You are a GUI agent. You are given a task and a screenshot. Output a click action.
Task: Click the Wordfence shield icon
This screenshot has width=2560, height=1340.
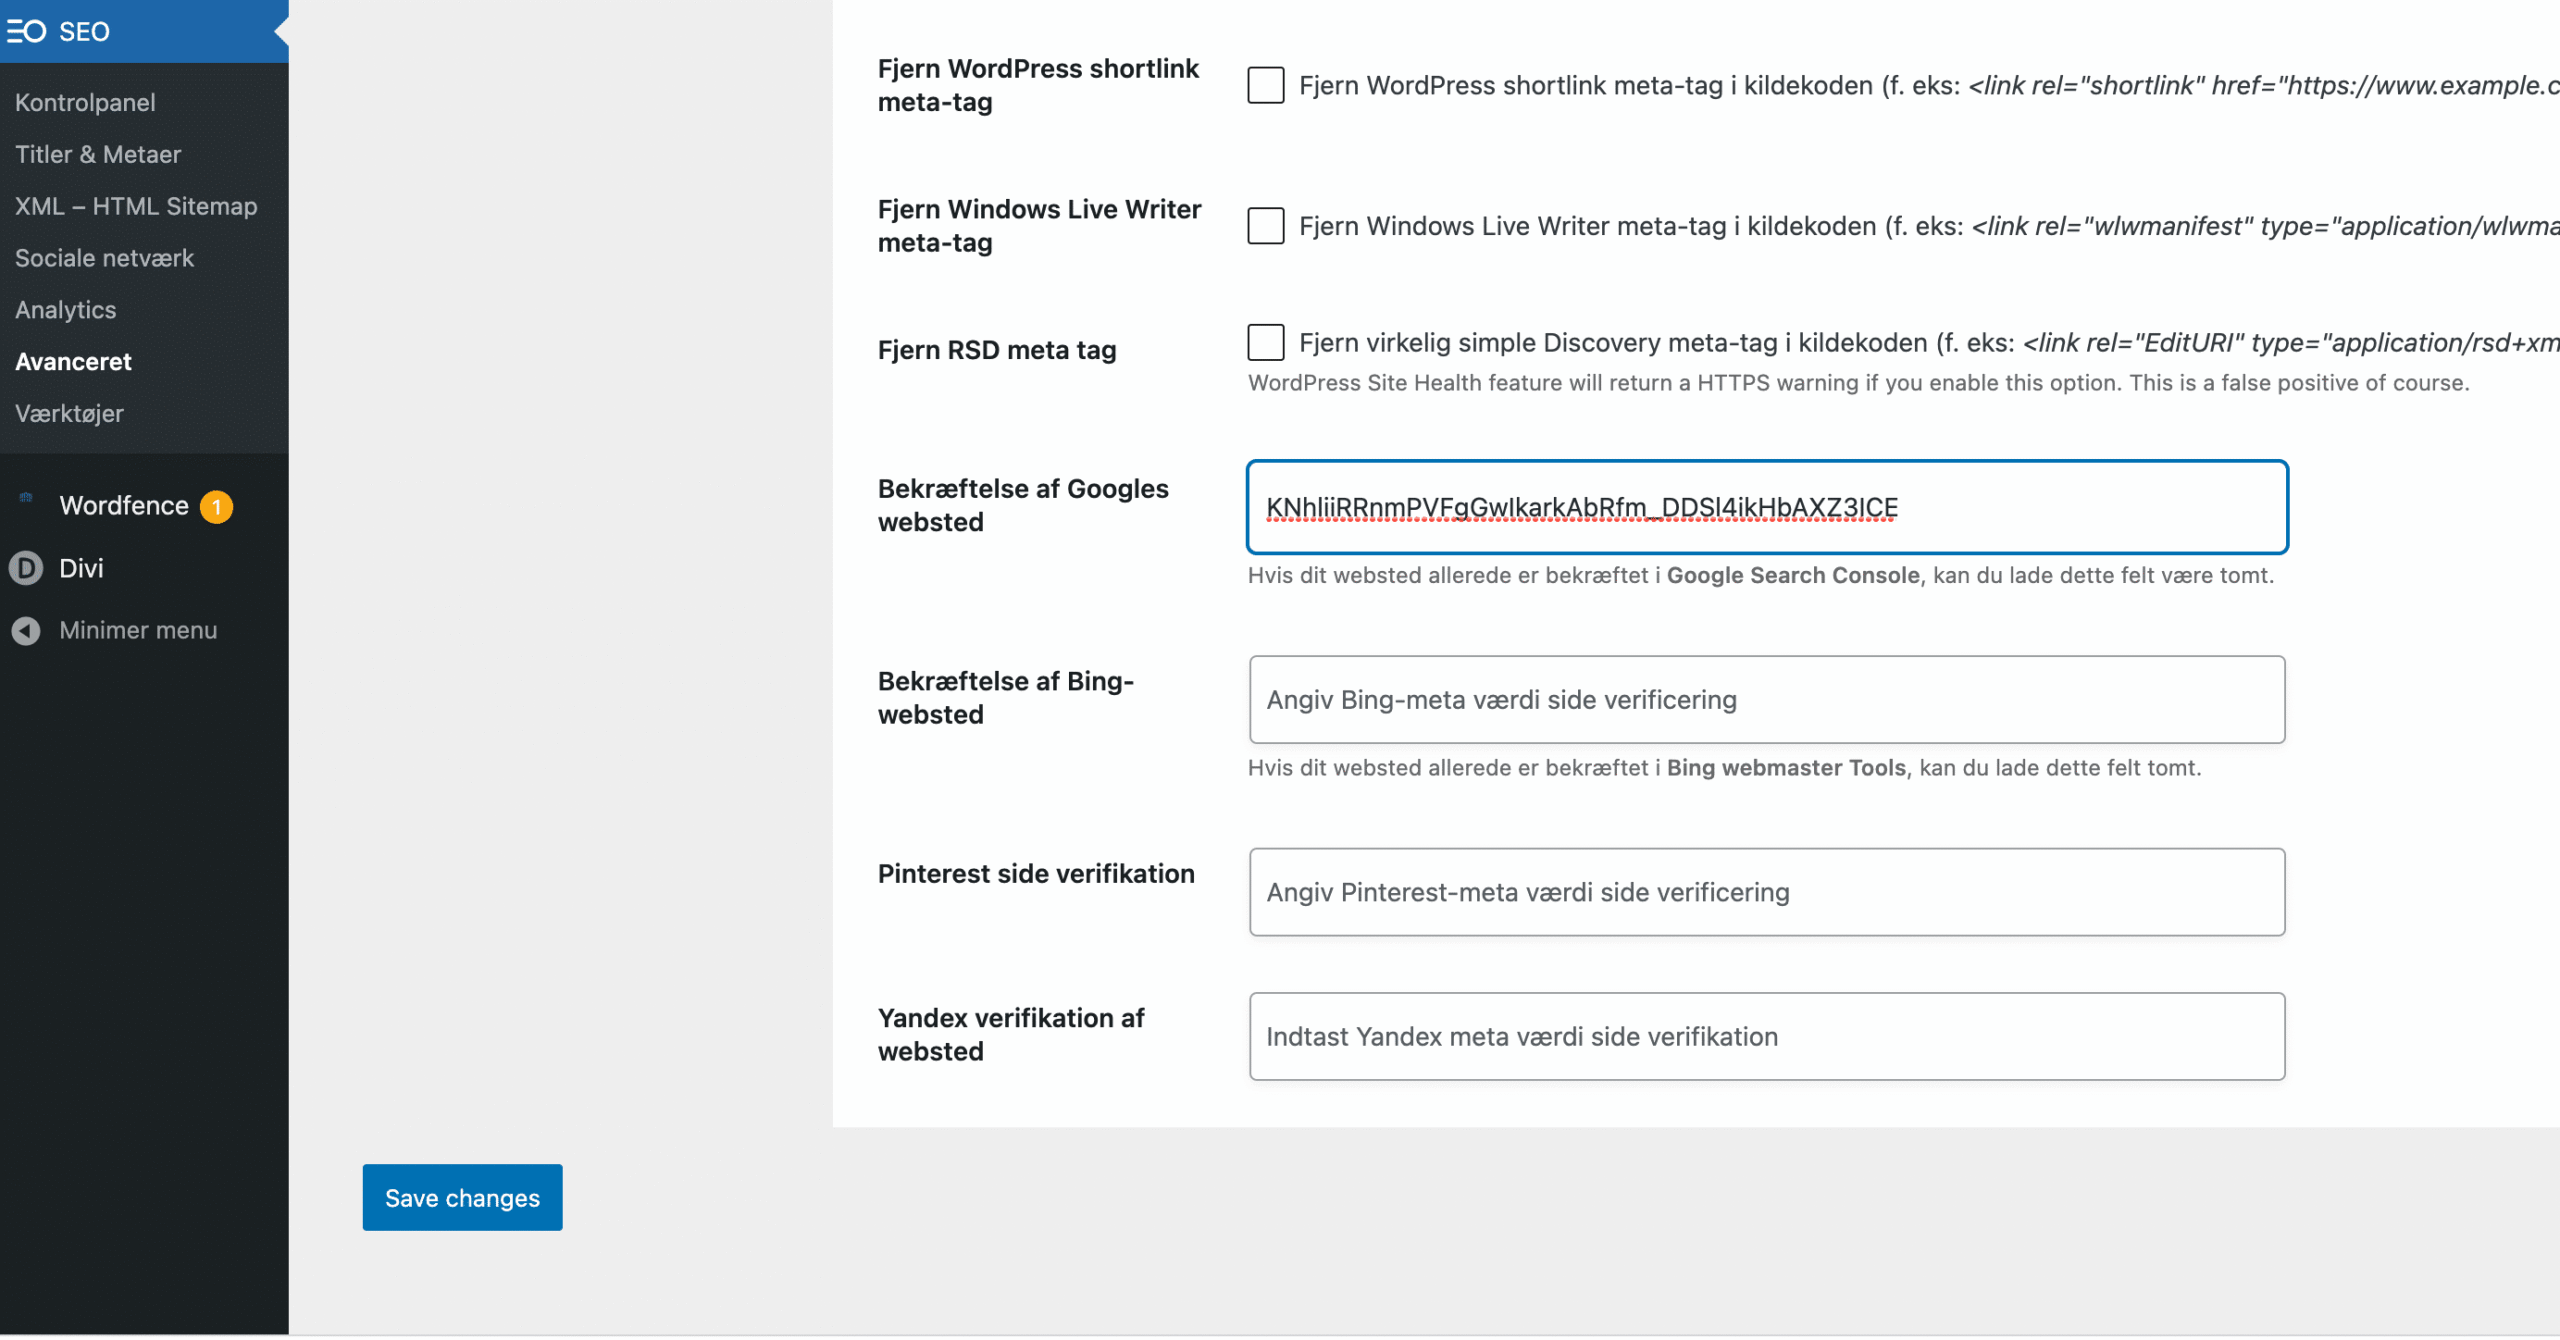click(x=26, y=497)
